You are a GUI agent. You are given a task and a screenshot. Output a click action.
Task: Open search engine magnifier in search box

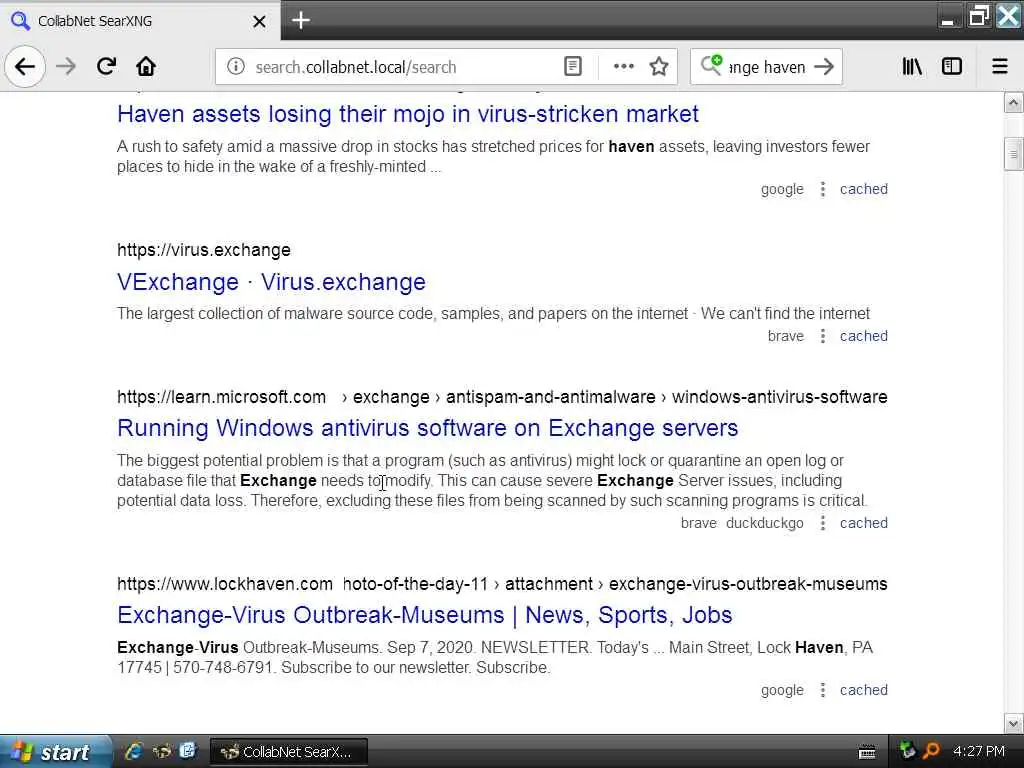pos(711,65)
